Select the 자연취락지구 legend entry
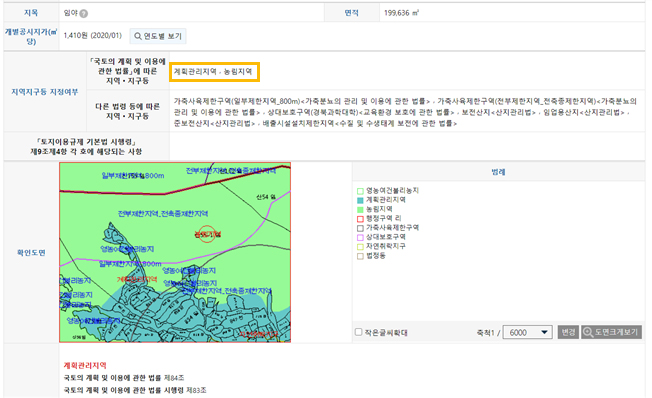The height and width of the screenshot is (398, 652). pyautogui.click(x=381, y=246)
